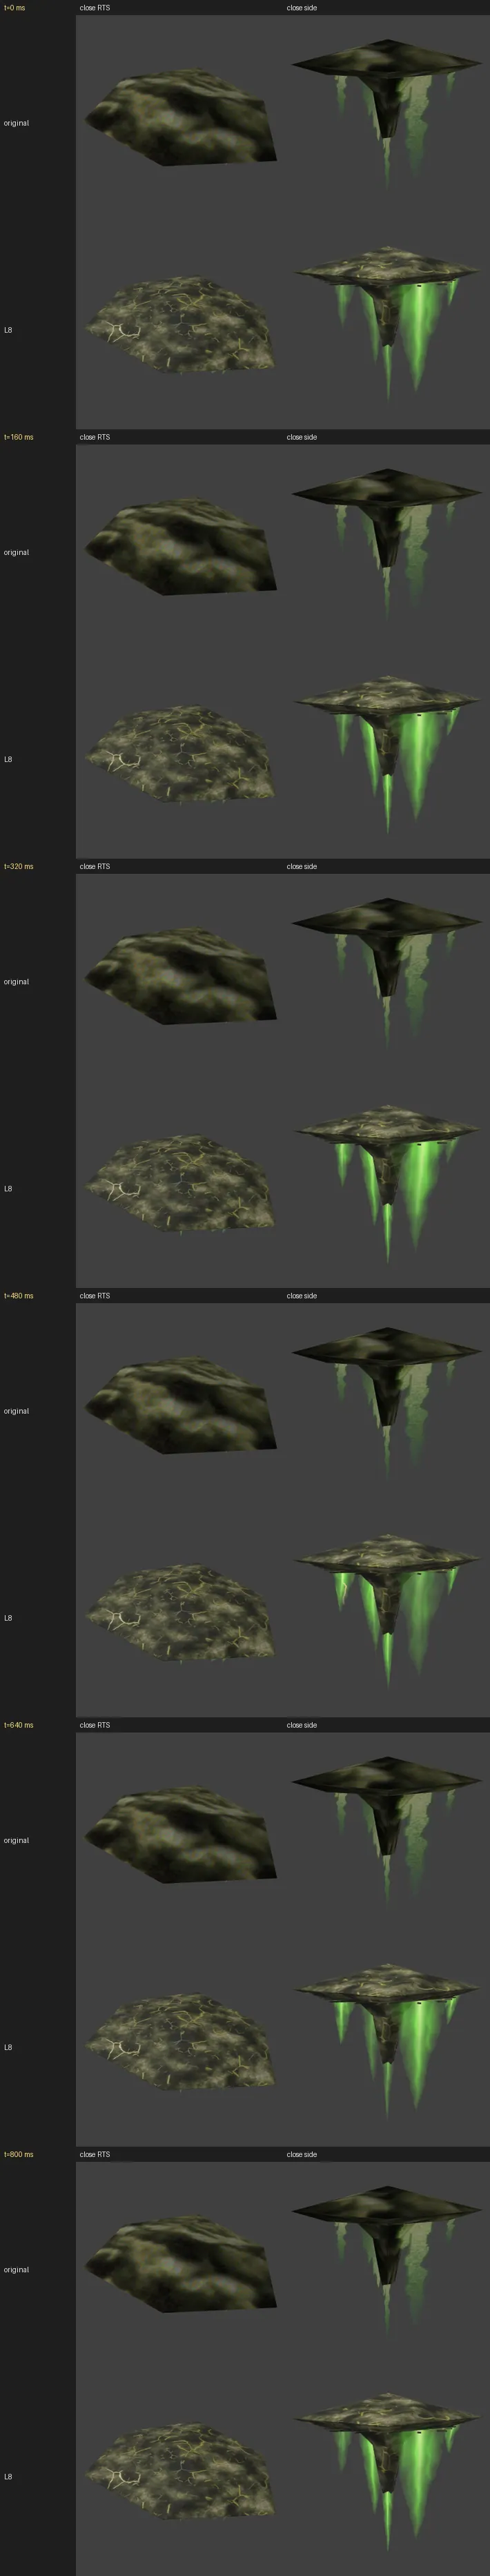
Task: Open L8 close side render at t=800 ms
Action: click(x=386, y=2472)
